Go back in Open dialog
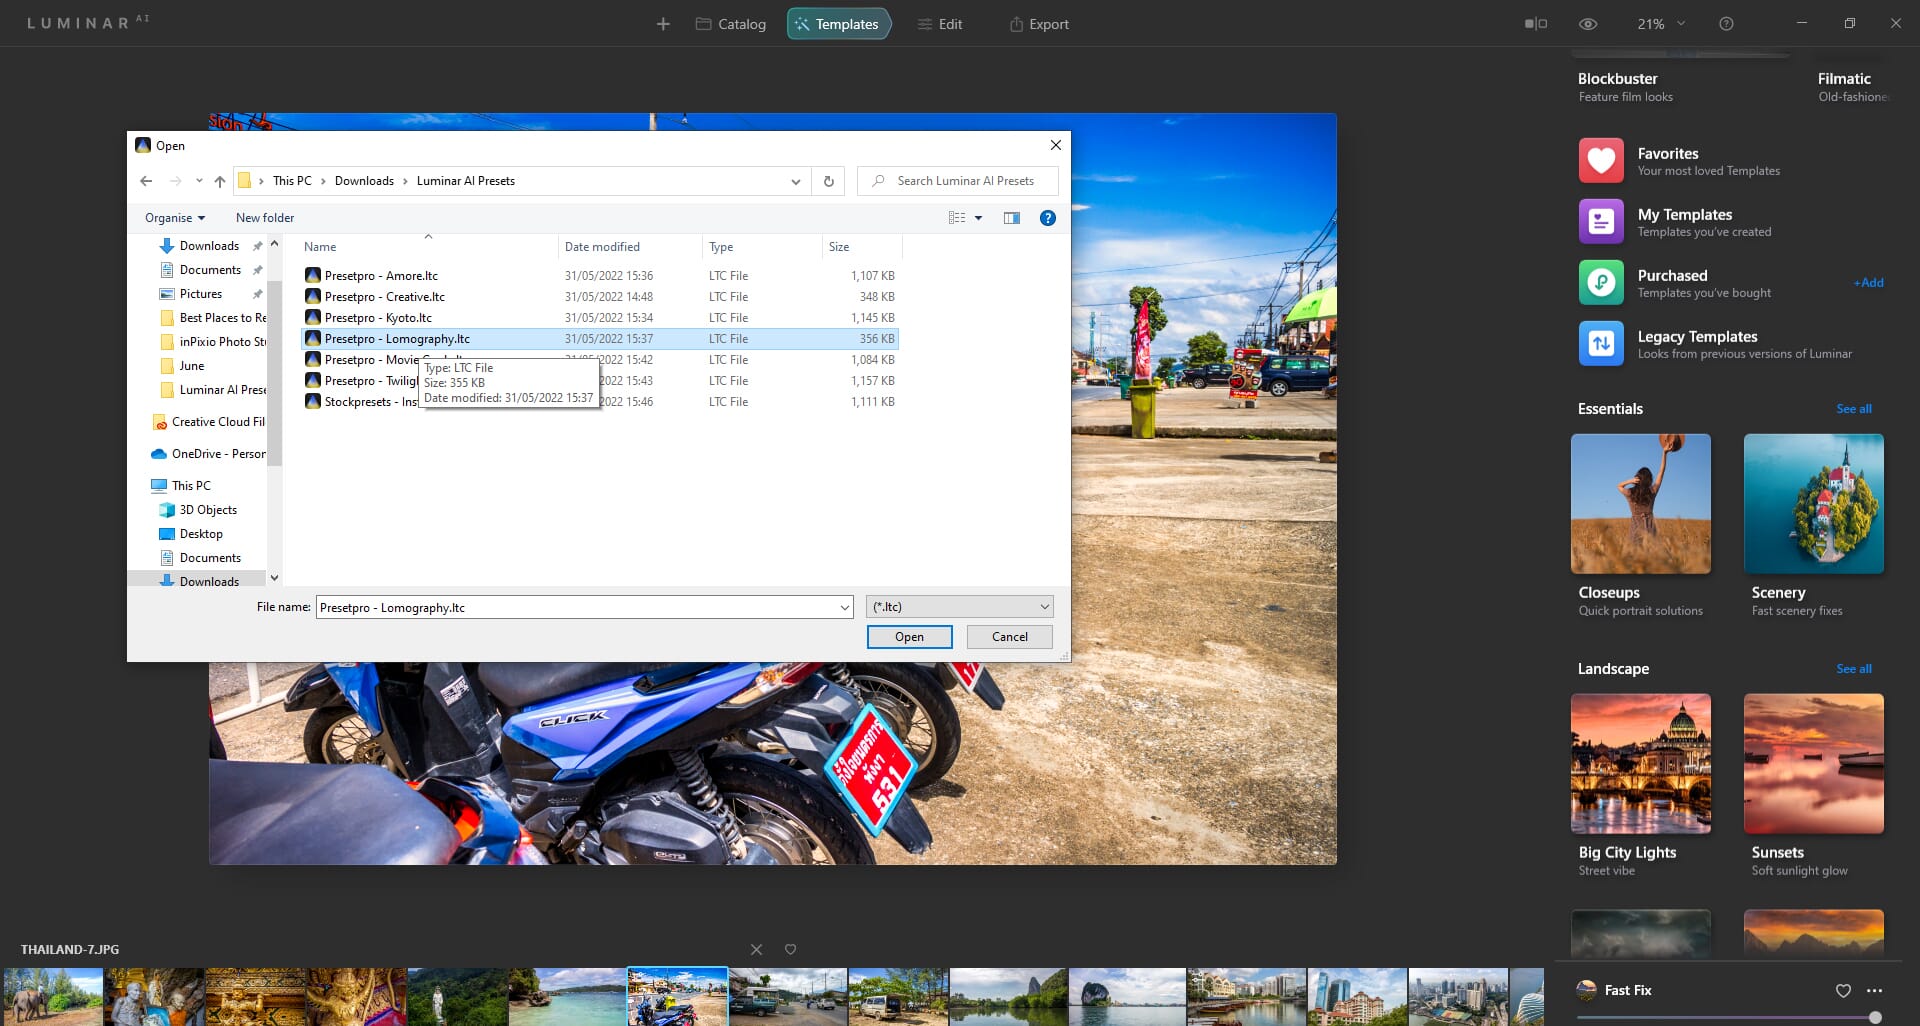The height and width of the screenshot is (1026, 1920). click(146, 181)
